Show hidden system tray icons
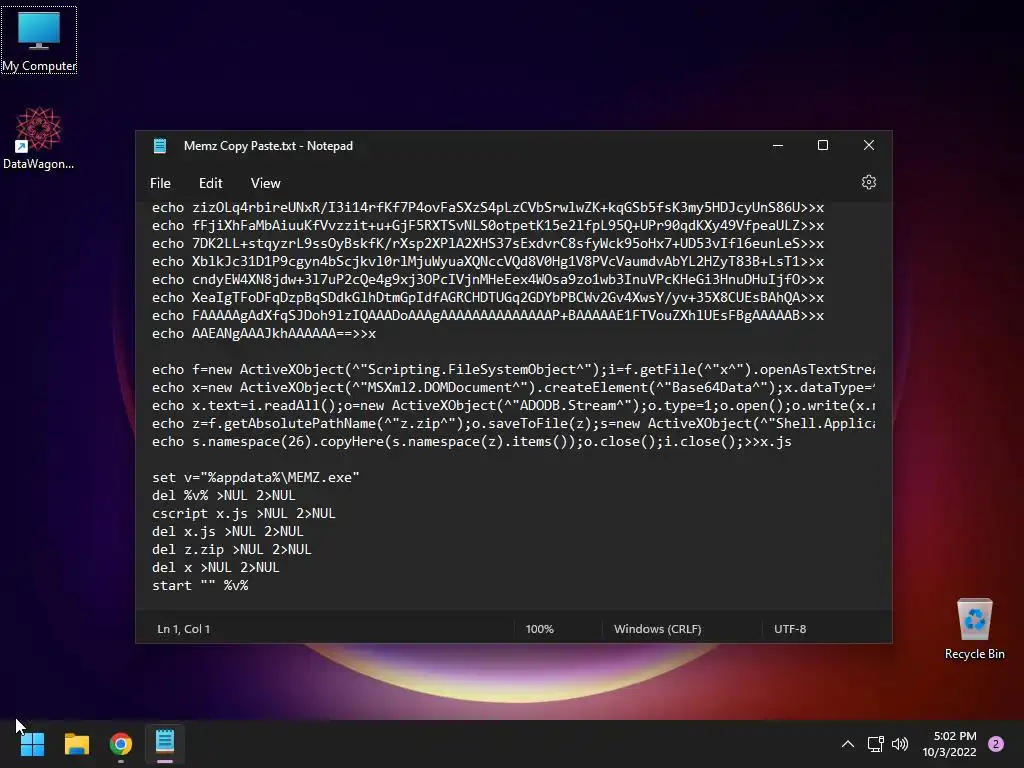The width and height of the screenshot is (1024, 768). pos(848,744)
